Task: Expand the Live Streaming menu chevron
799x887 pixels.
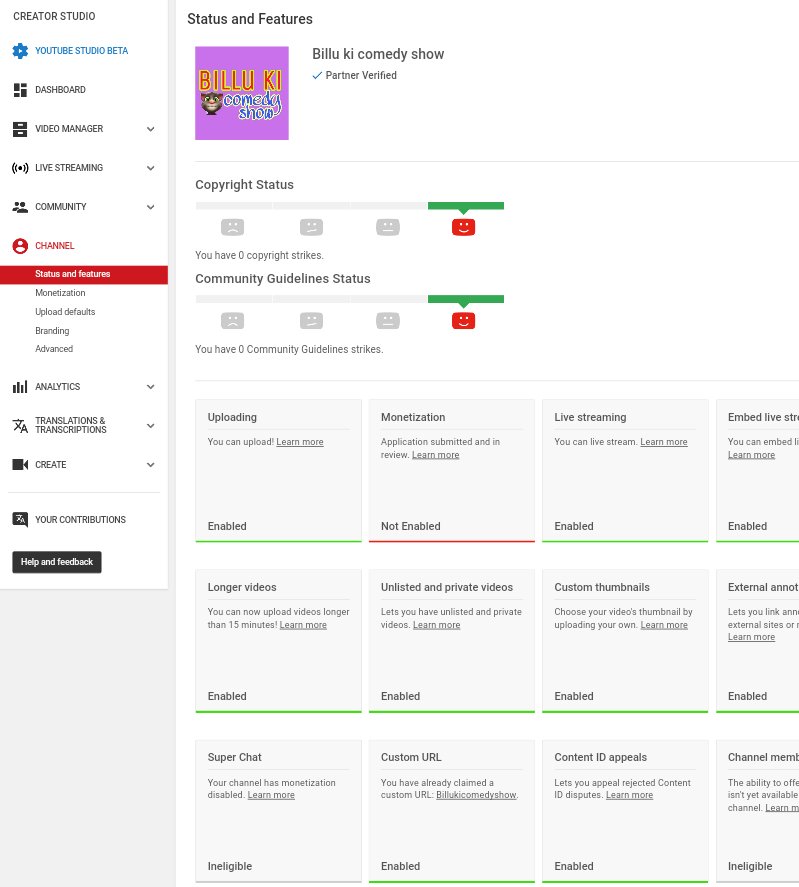Action: [x=151, y=168]
